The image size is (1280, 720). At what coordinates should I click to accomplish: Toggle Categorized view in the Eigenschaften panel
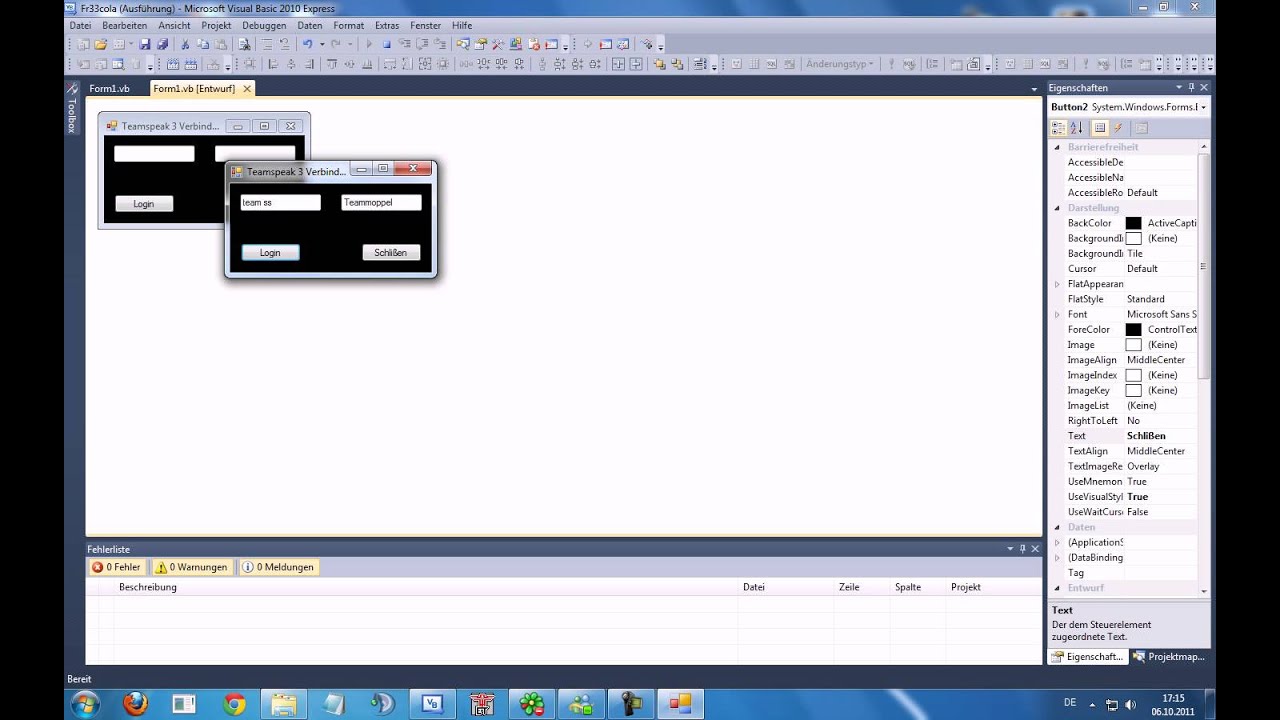tap(1058, 128)
